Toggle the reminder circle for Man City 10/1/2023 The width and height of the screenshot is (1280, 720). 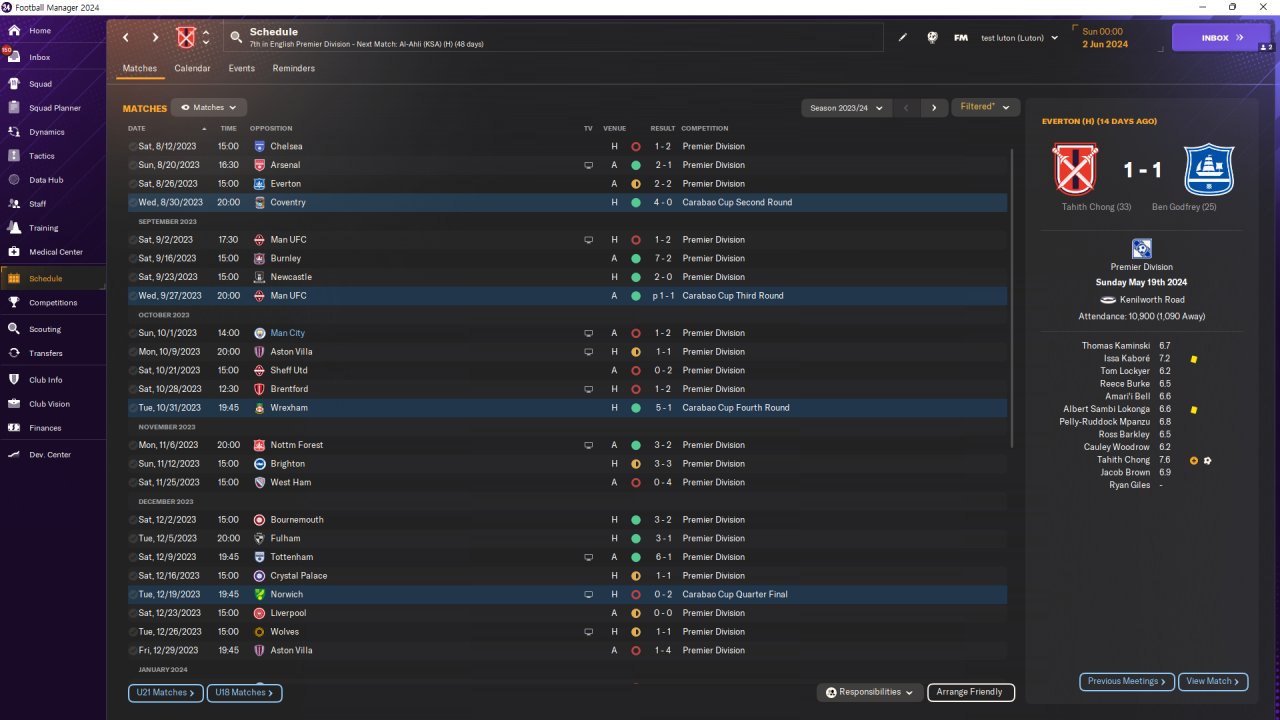point(133,333)
